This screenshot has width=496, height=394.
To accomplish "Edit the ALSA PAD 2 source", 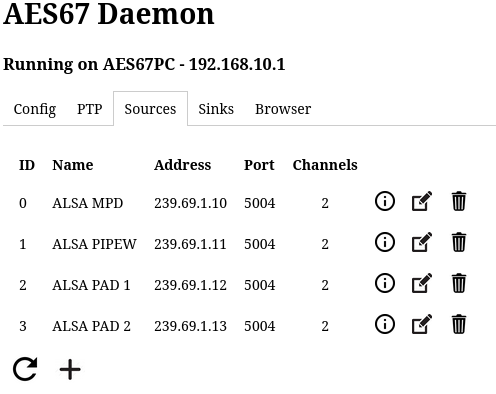I will (x=422, y=324).
